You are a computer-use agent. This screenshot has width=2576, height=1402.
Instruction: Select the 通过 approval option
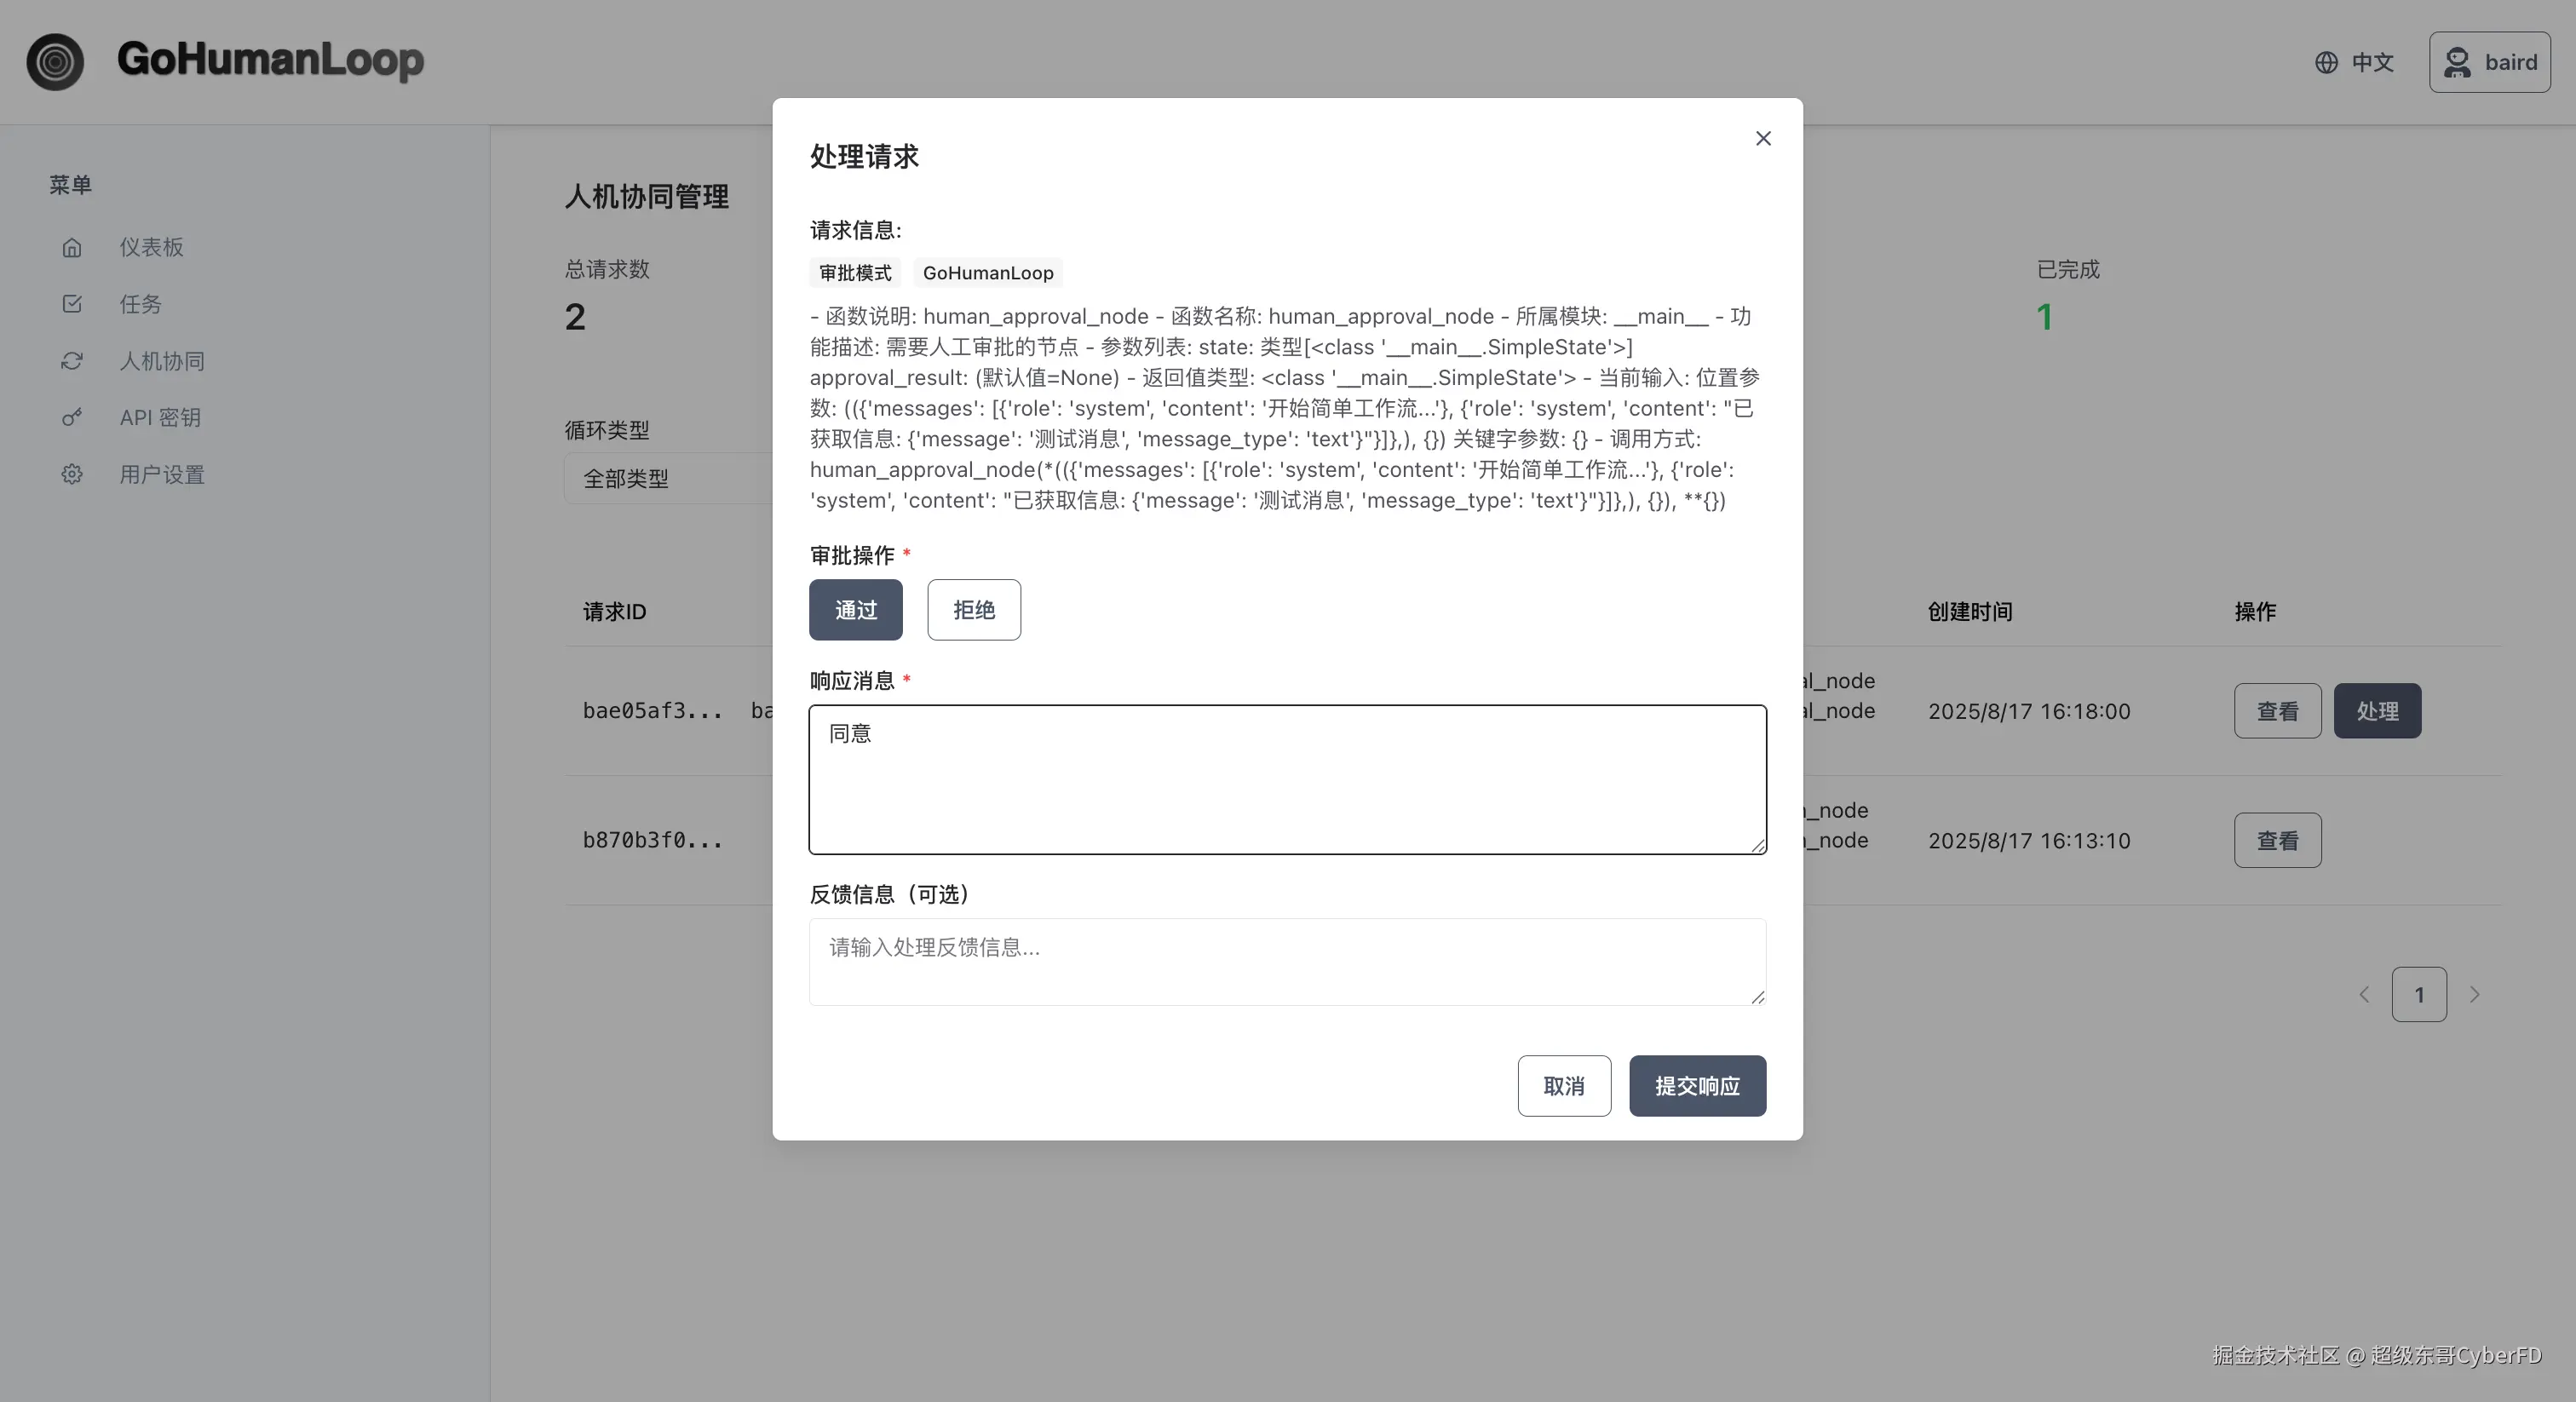[x=855, y=610]
